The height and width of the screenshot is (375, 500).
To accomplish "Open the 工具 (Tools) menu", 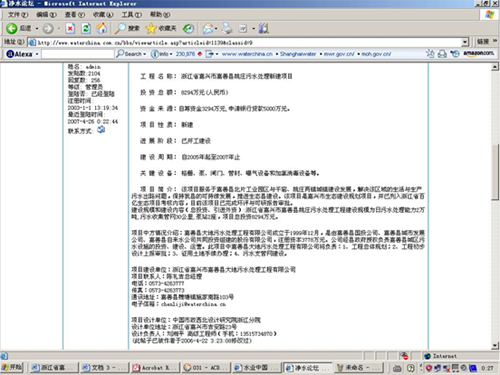I will click(131, 15).
